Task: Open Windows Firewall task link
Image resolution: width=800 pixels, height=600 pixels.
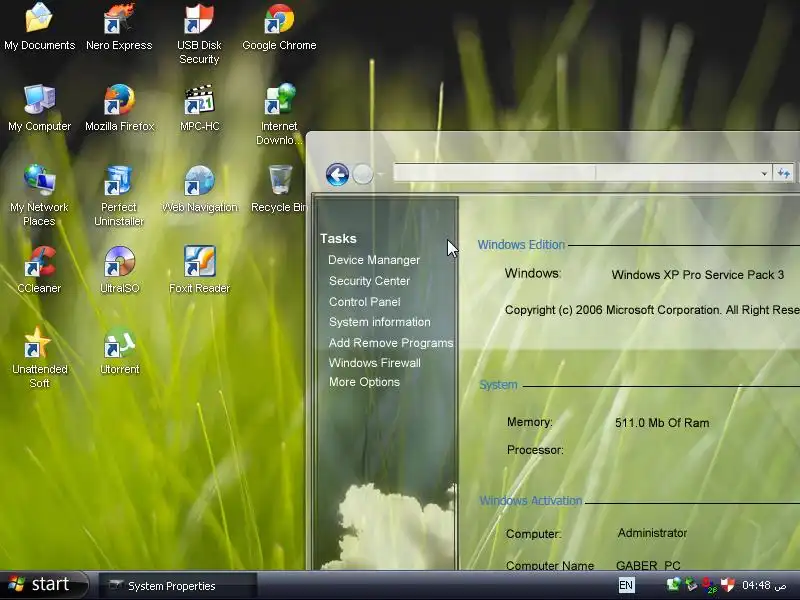Action: click(x=374, y=363)
